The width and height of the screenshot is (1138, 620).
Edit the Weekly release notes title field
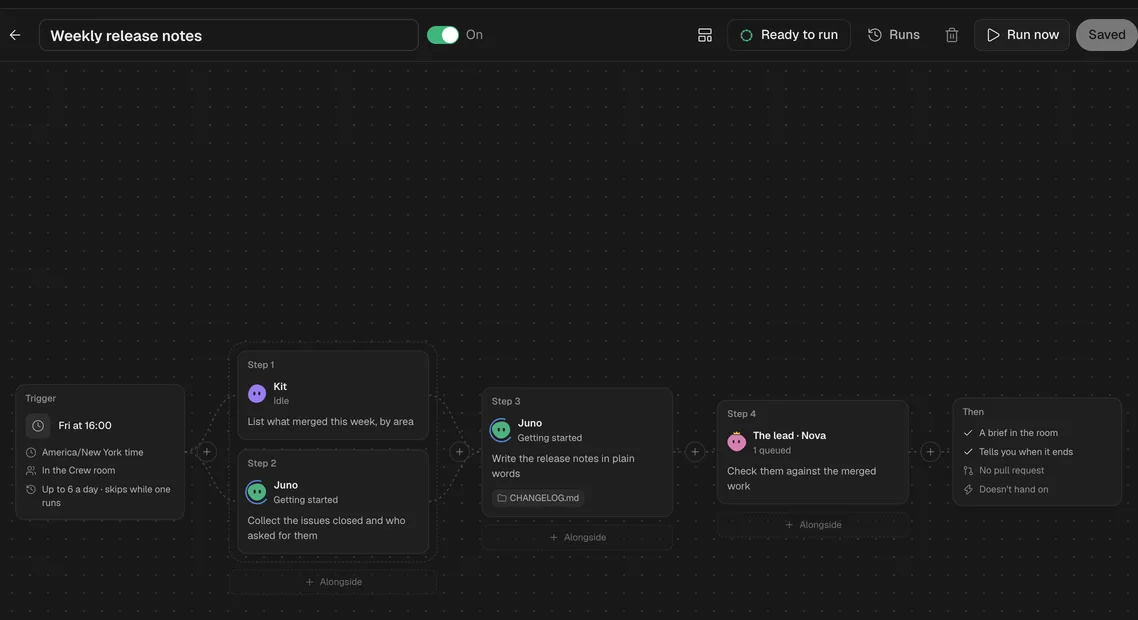click(229, 35)
